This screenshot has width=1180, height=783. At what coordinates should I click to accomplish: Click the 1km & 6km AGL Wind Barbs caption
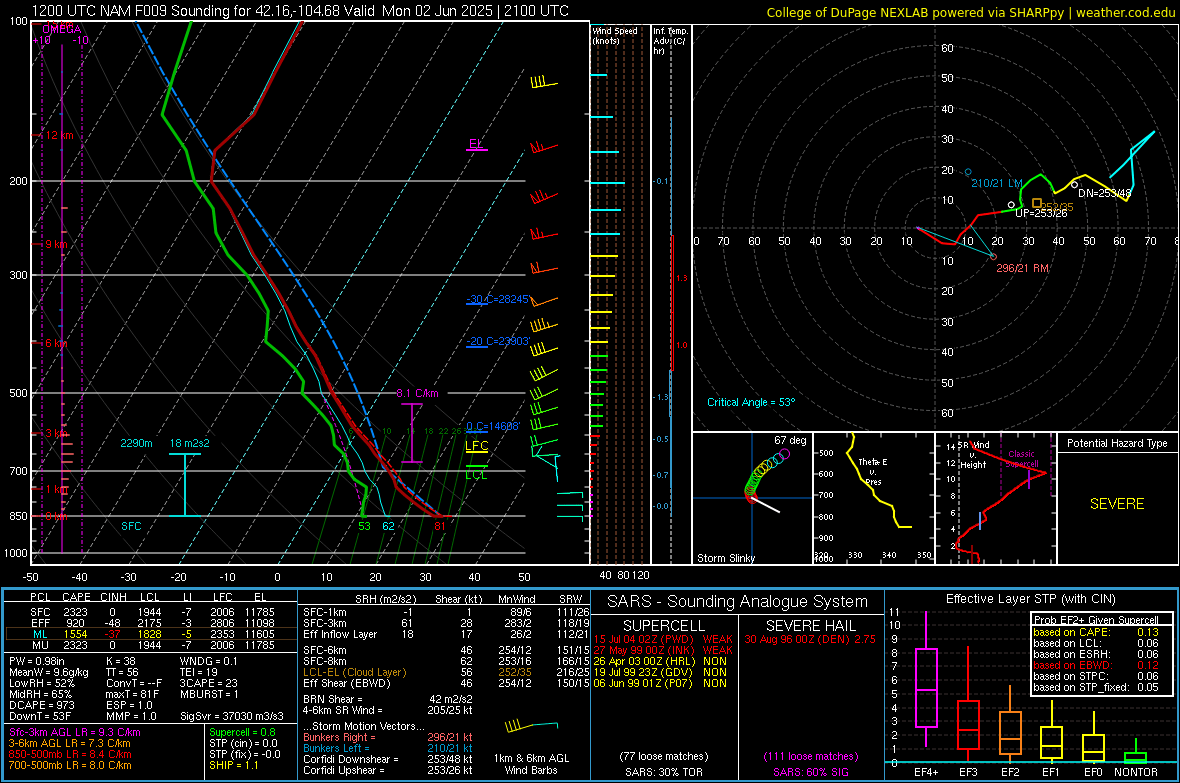point(531,764)
